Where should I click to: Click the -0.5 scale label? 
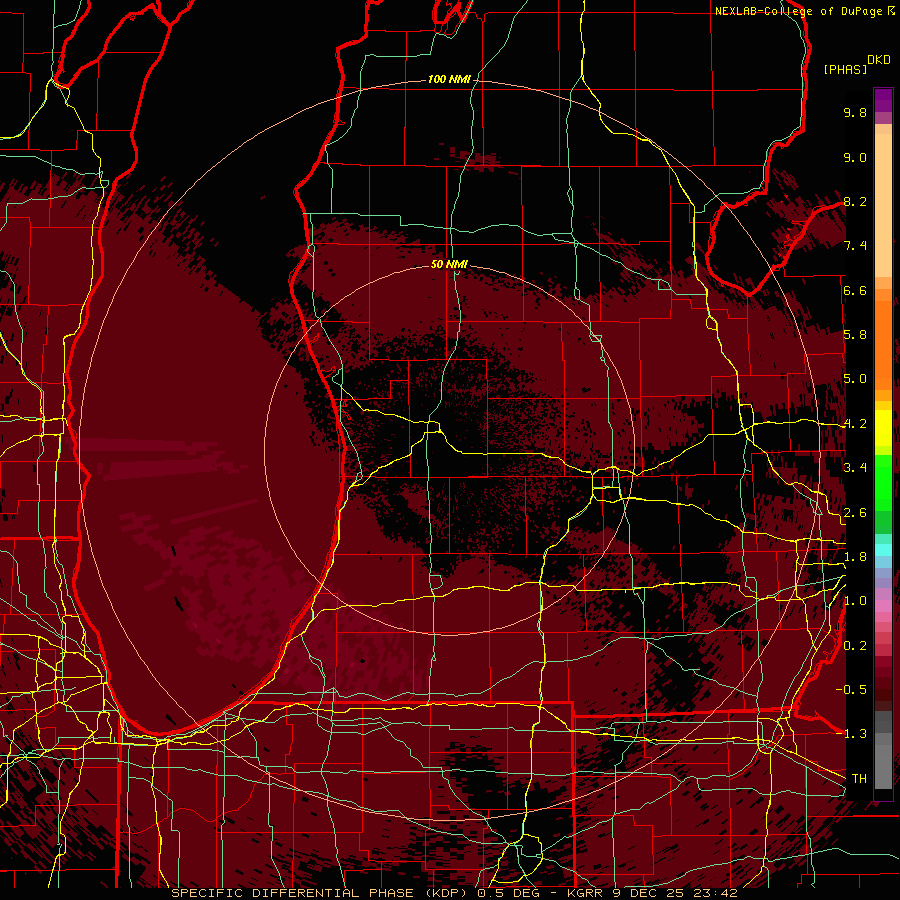[851, 690]
